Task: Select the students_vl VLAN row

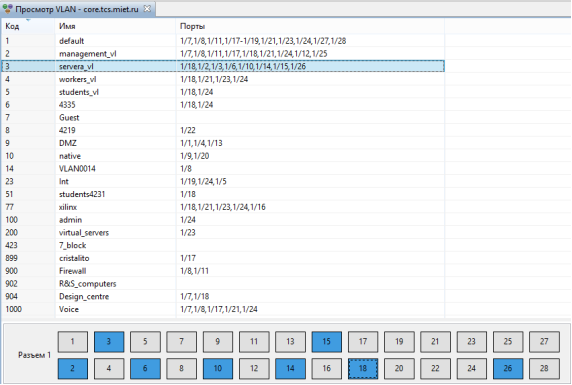Action: (223, 92)
